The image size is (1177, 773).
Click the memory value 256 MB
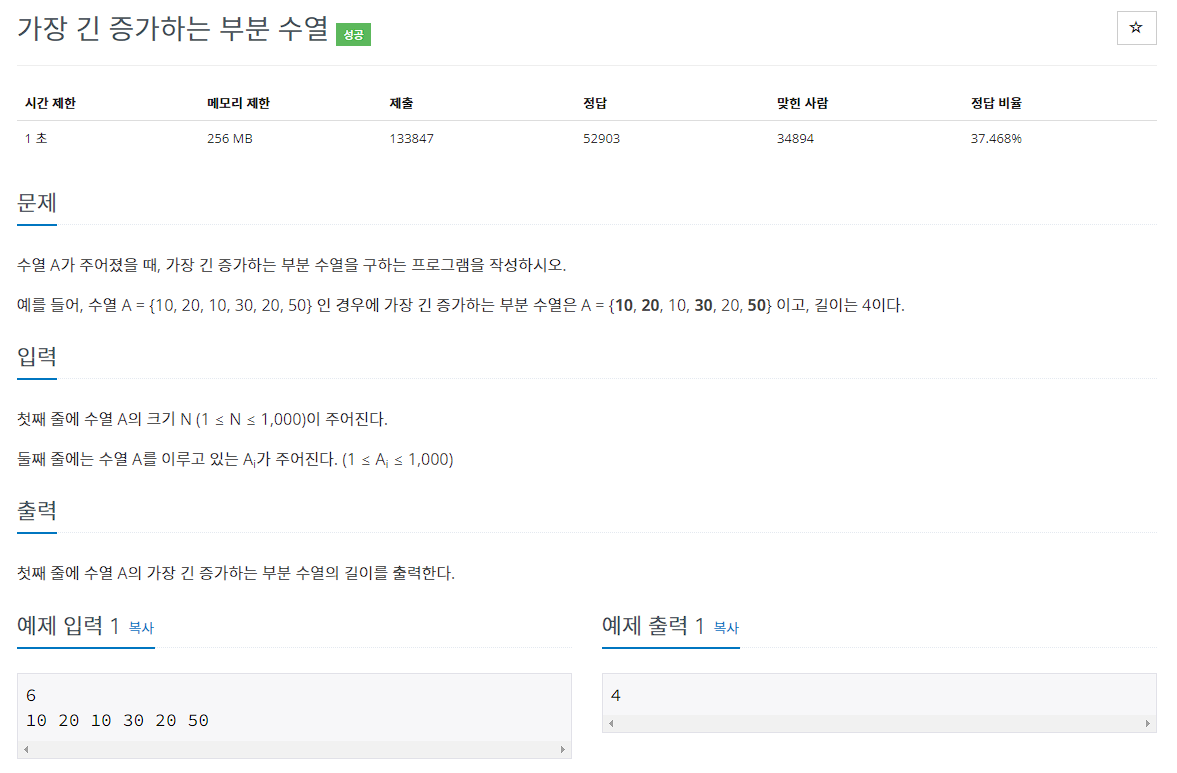point(230,138)
